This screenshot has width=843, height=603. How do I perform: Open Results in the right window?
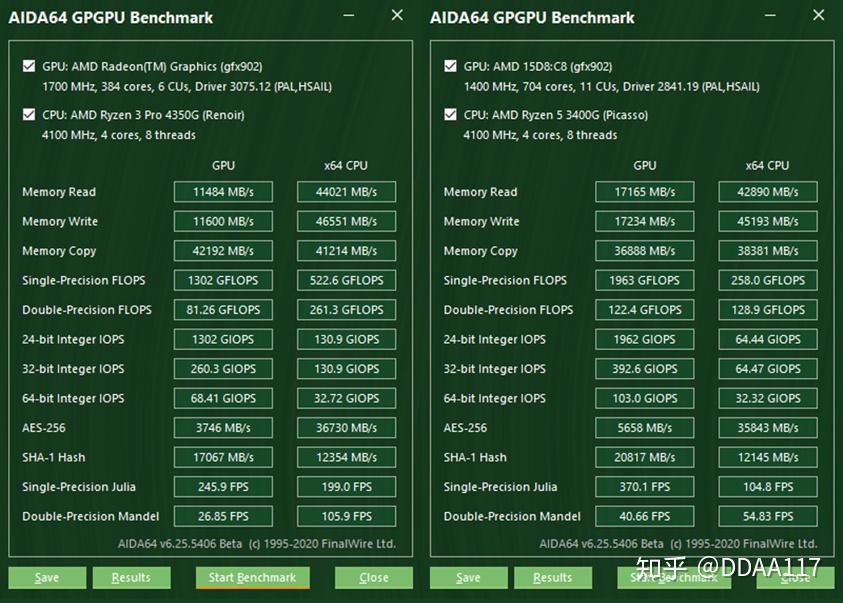[x=553, y=577]
